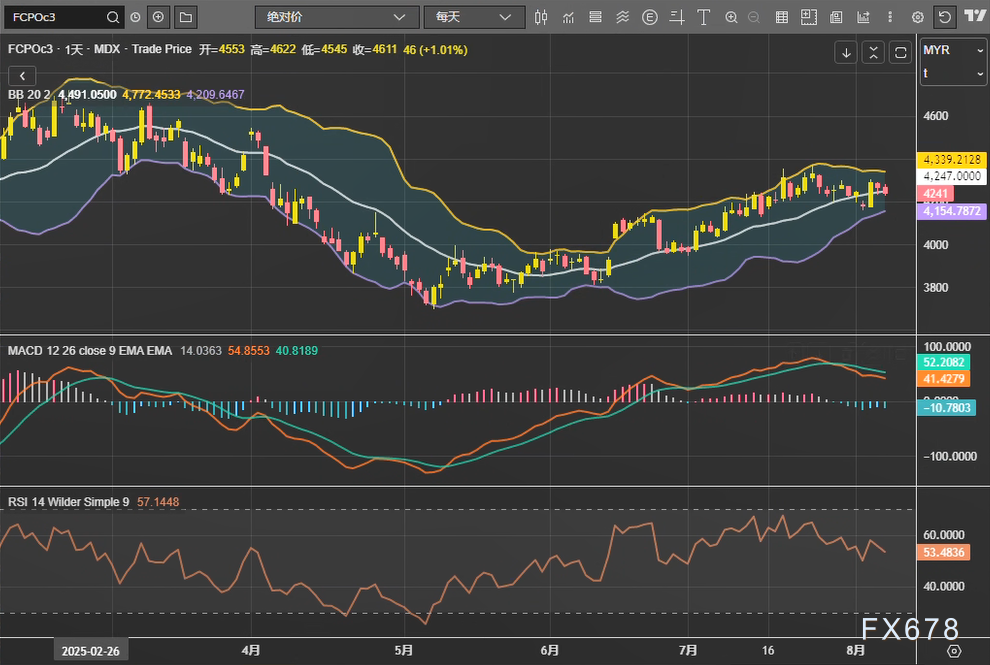Toggle the fullscreen frame button above the chart
Viewport: 990px width, 665px height.
point(900,52)
